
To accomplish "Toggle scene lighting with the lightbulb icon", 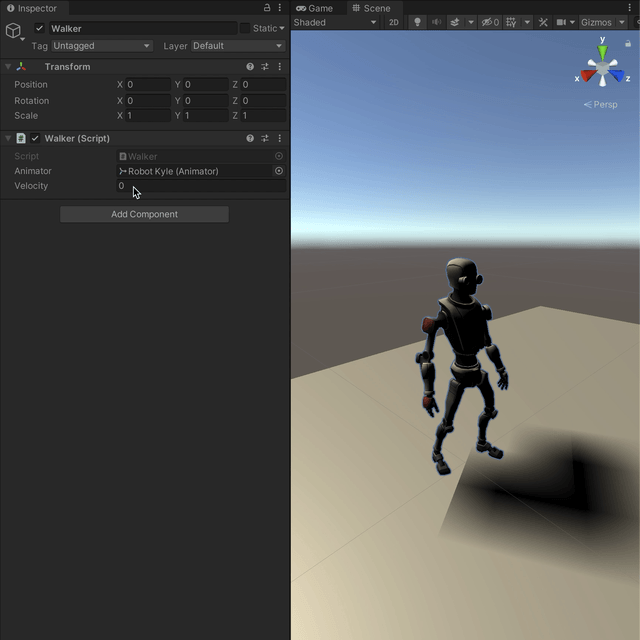I will (417, 22).
